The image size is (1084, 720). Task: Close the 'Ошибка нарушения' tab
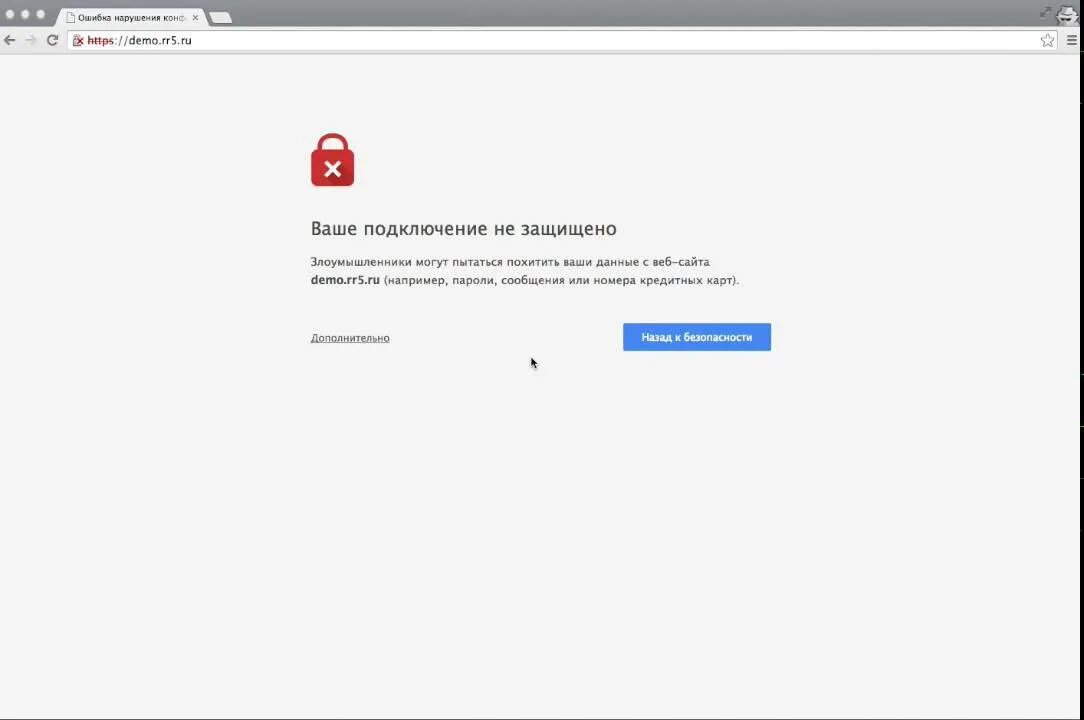tap(195, 18)
